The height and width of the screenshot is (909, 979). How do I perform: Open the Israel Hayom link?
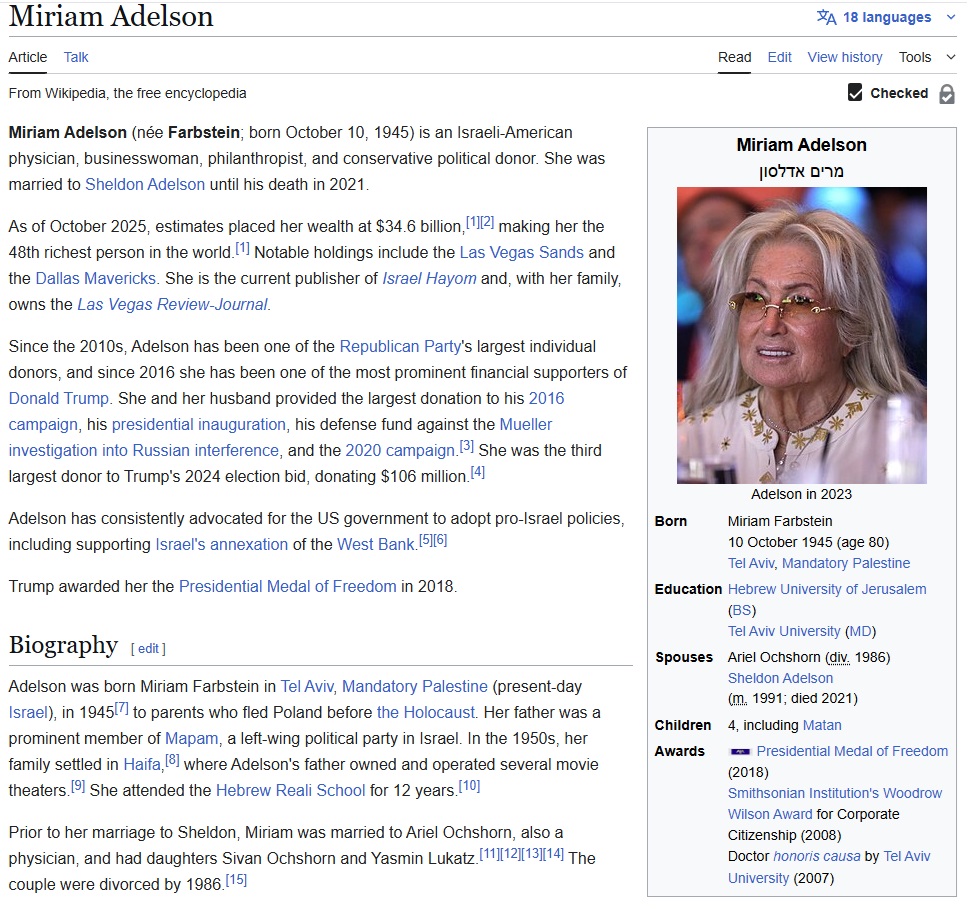tap(429, 278)
